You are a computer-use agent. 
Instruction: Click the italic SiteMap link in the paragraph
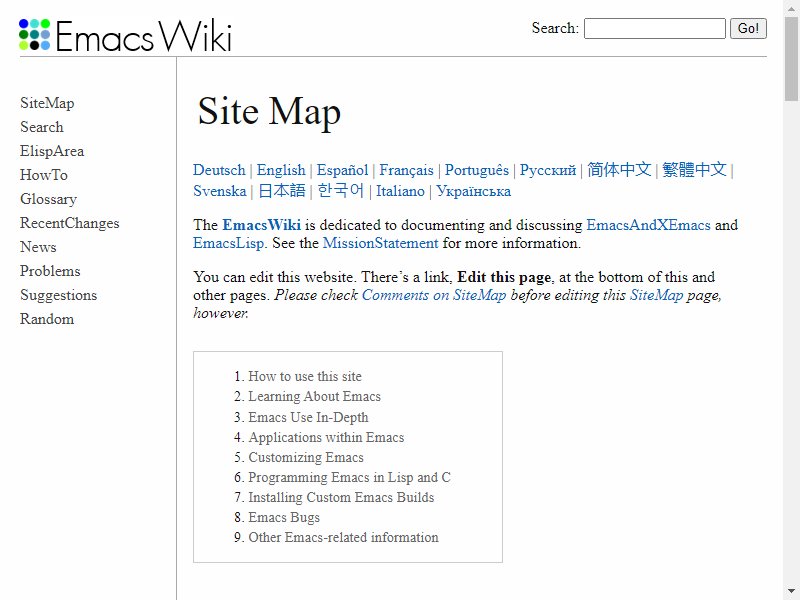[656, 295]
